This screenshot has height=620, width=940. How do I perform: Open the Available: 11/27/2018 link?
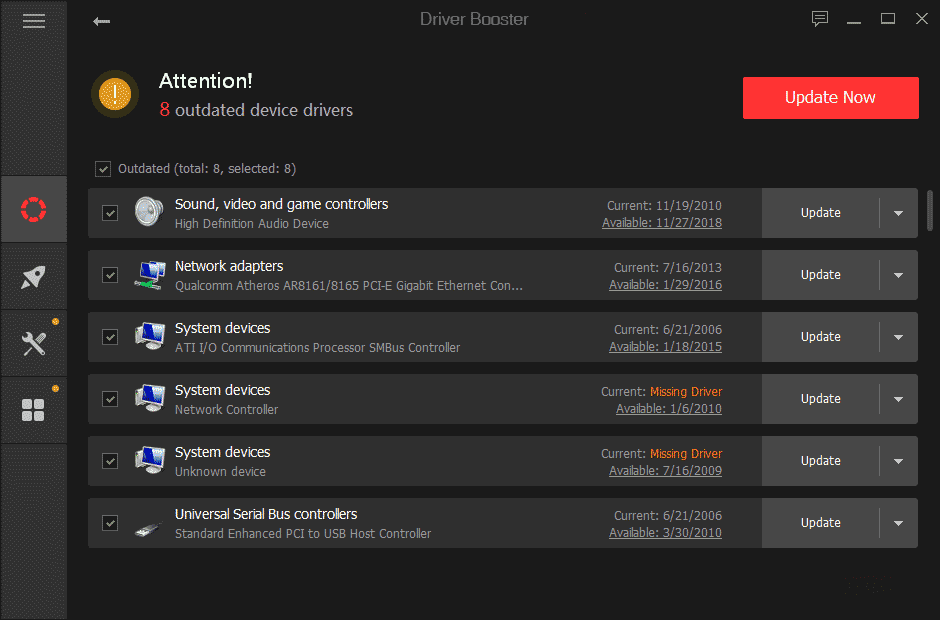[x=661, y=222]
